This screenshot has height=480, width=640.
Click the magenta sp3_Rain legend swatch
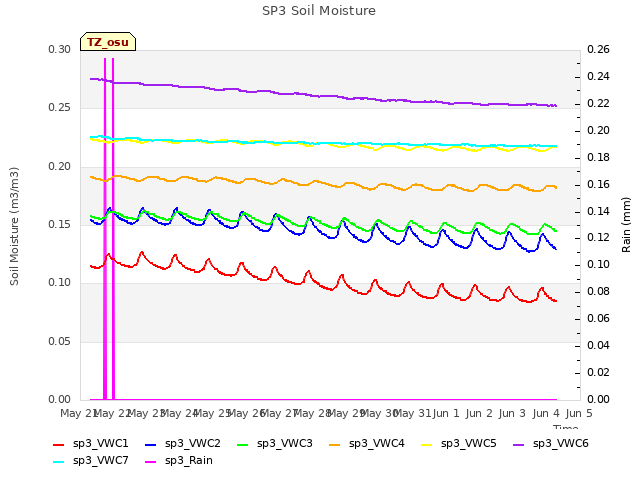(151, 462)
